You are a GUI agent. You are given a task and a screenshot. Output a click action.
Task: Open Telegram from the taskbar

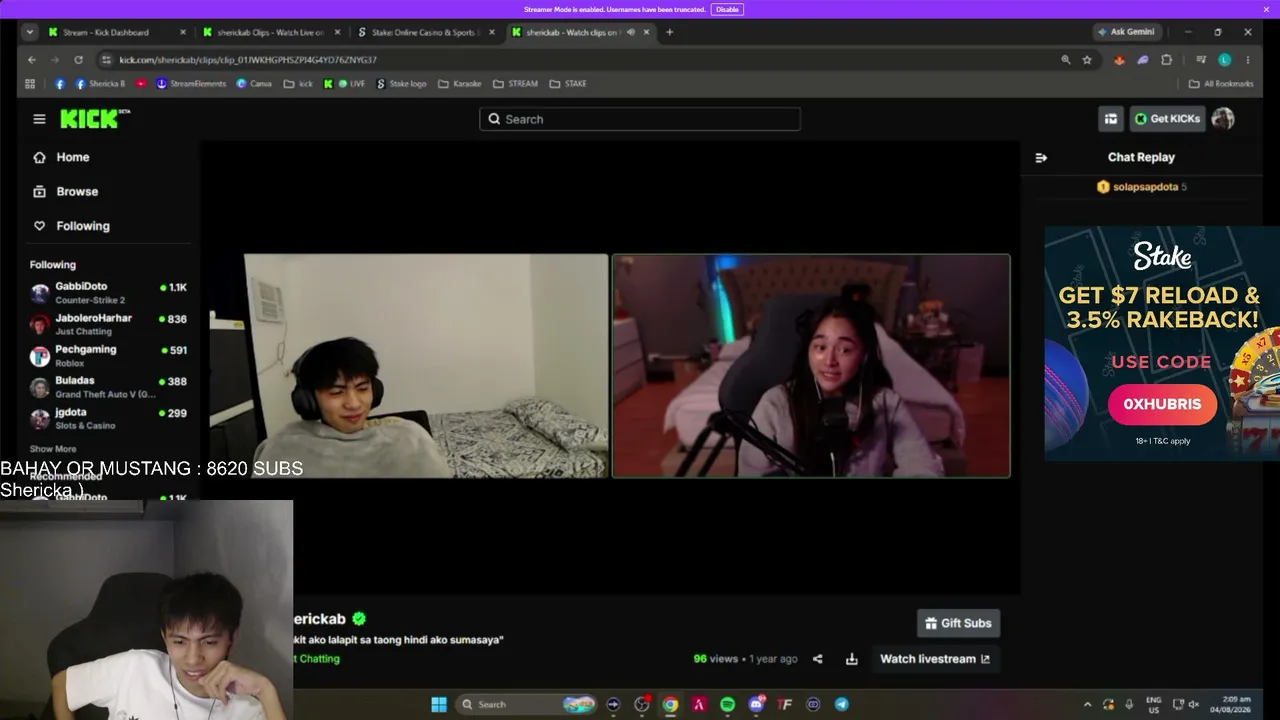(x=841, y=704)
